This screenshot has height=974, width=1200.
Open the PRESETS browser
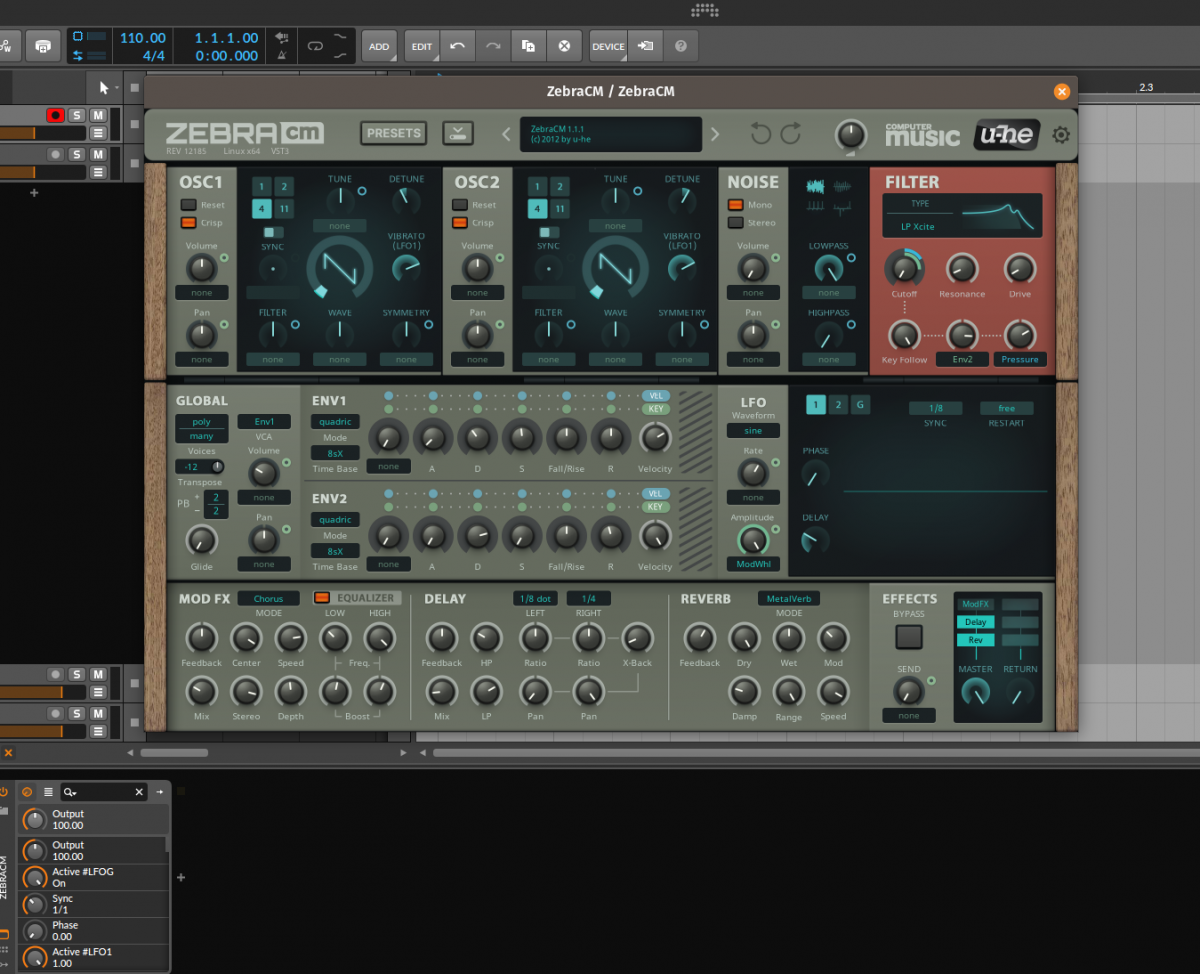(393, 133)
